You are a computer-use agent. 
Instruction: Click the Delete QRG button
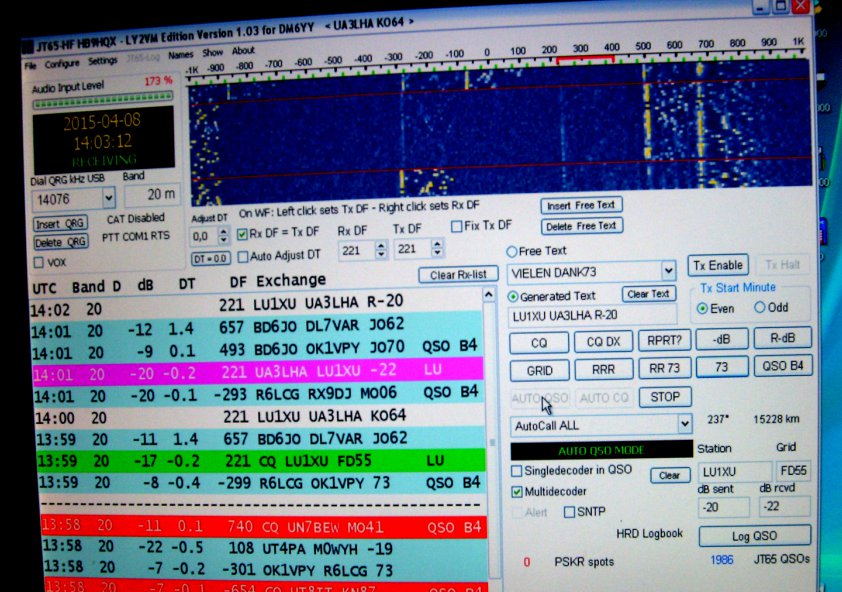61,242
